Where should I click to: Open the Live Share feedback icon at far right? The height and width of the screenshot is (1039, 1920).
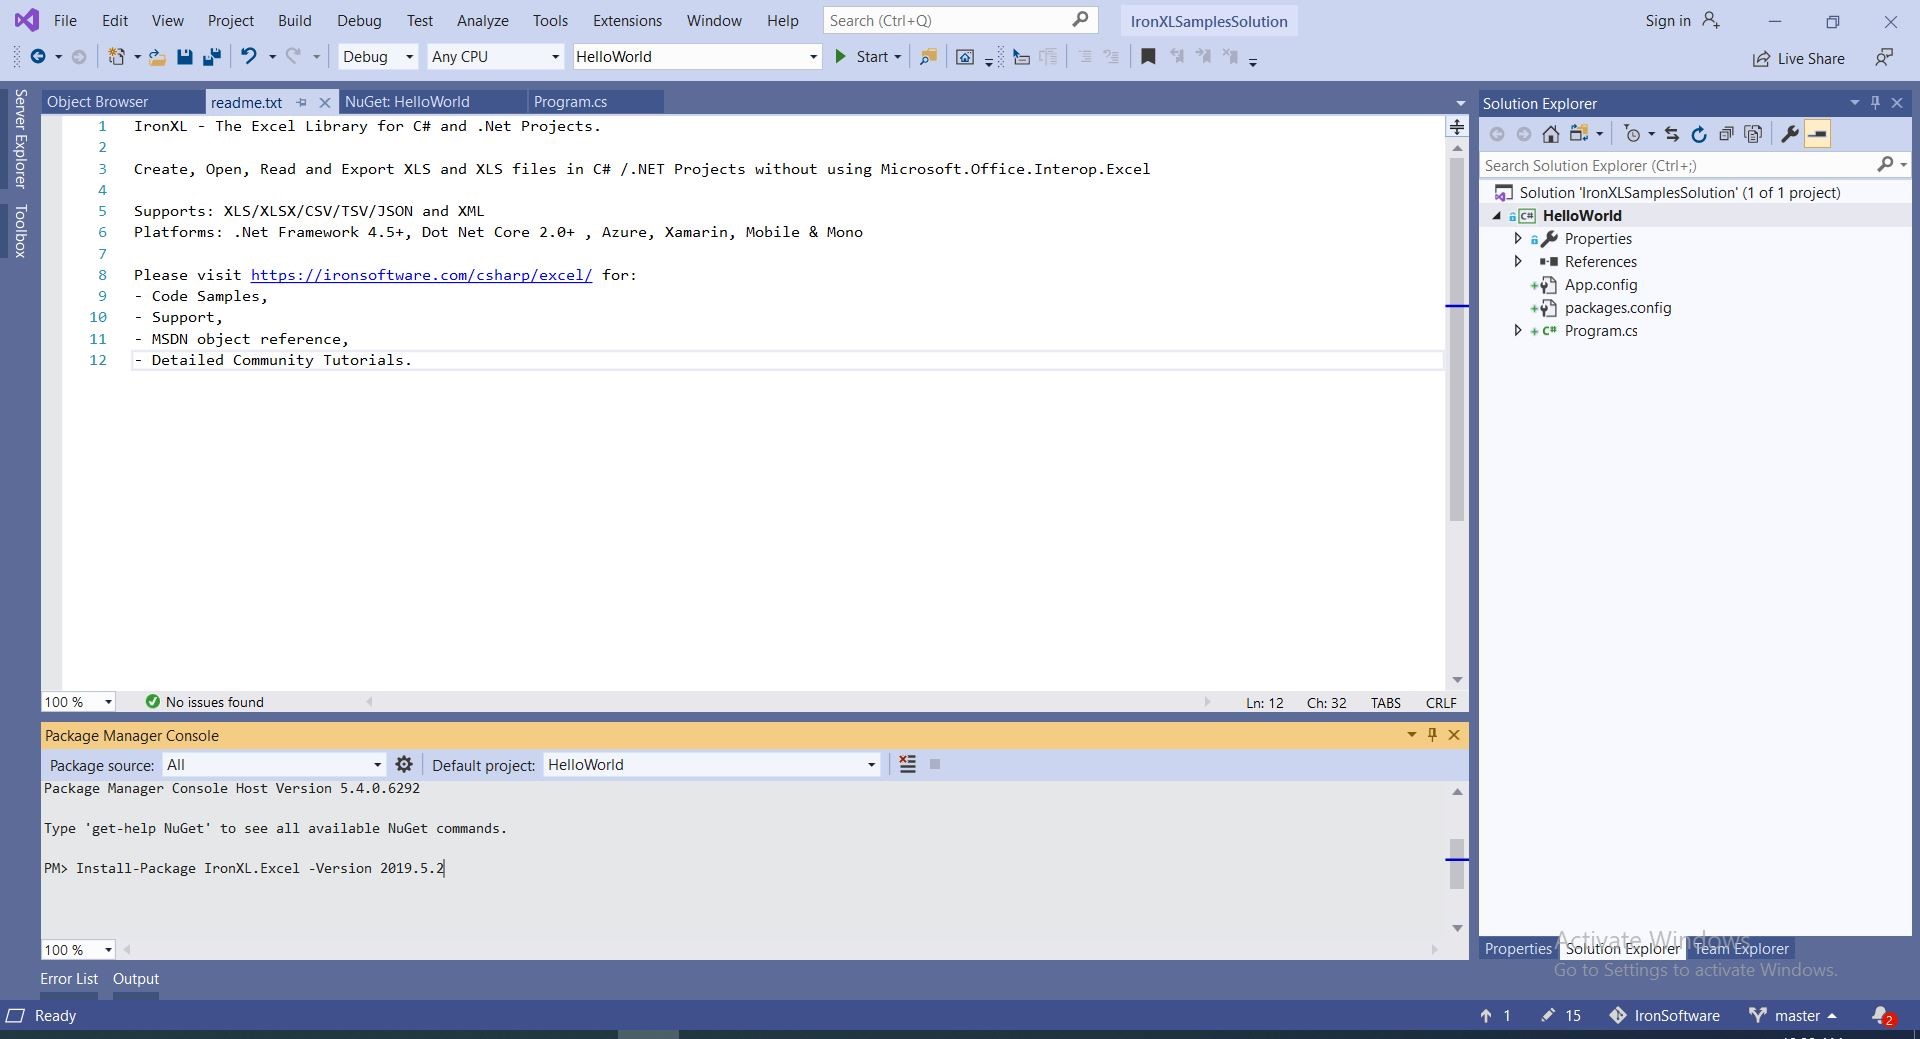click(x=1884, y=58)
